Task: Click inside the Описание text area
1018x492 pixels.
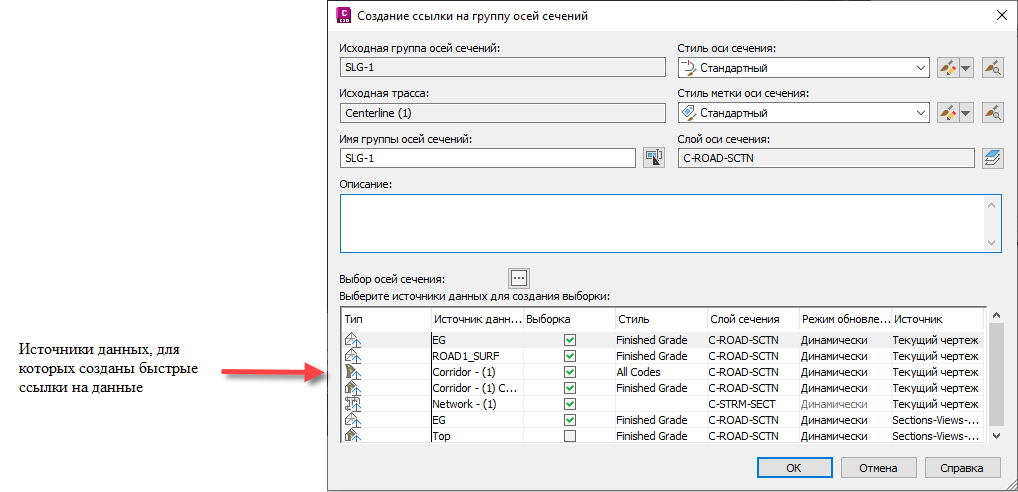Action: pyautogui.click(x=662, y=223)
